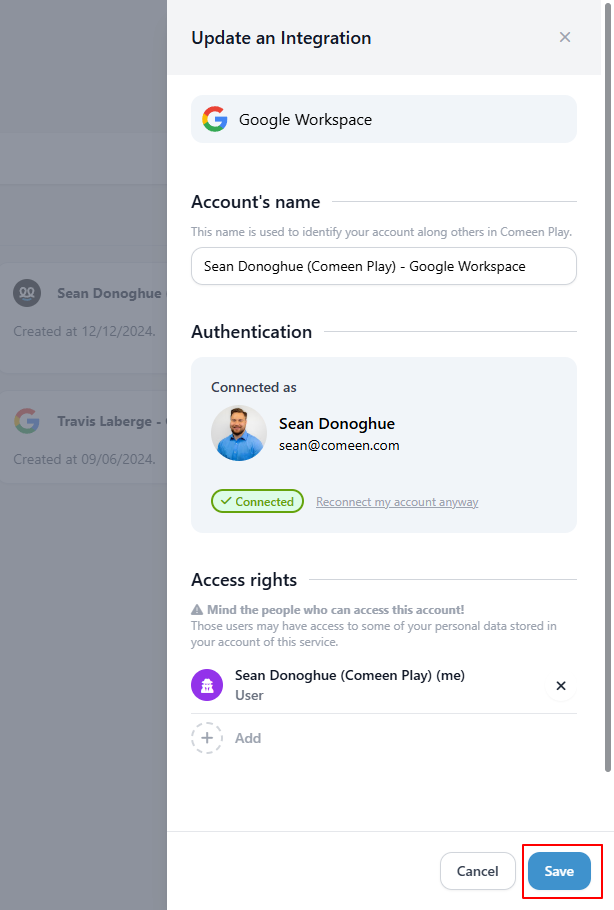Click the sean@comeen.com email text
This screenshot has height=910, width=614.
click(339, 446)
